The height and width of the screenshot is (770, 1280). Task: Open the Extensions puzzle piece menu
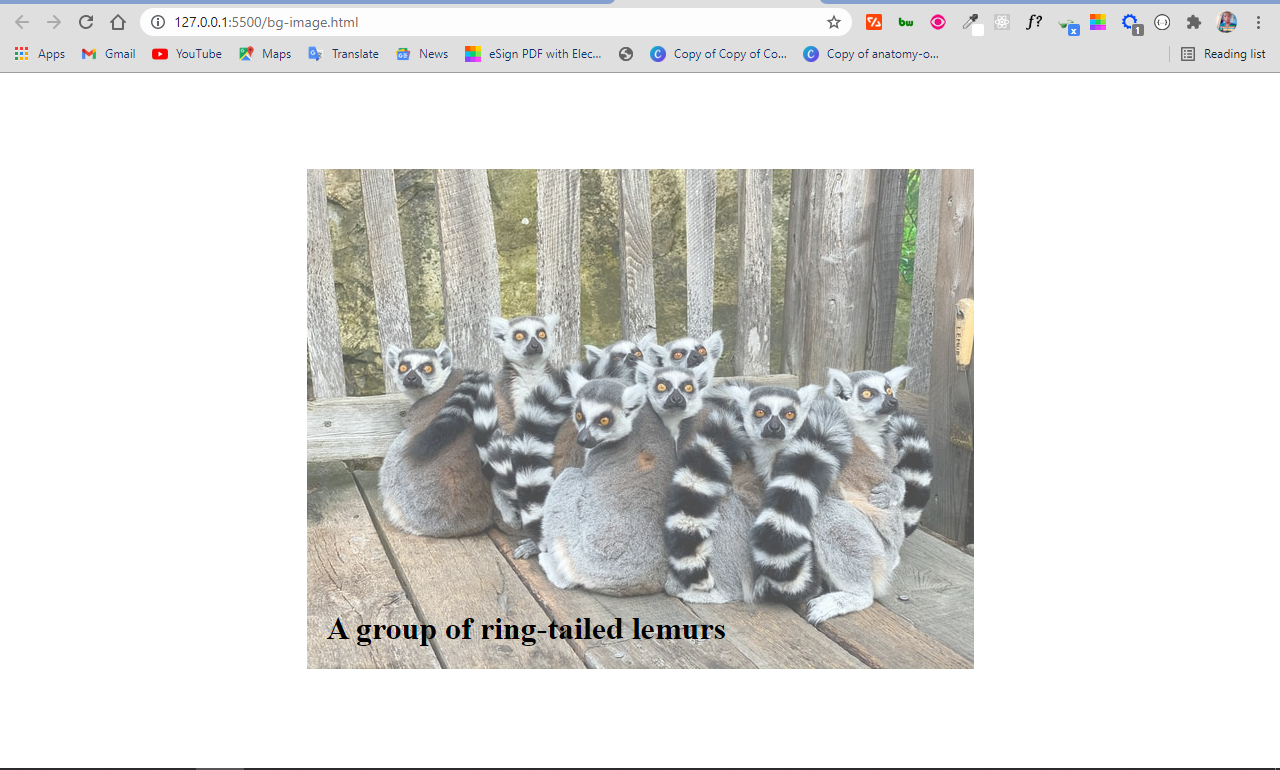[x=1194, y=22]
